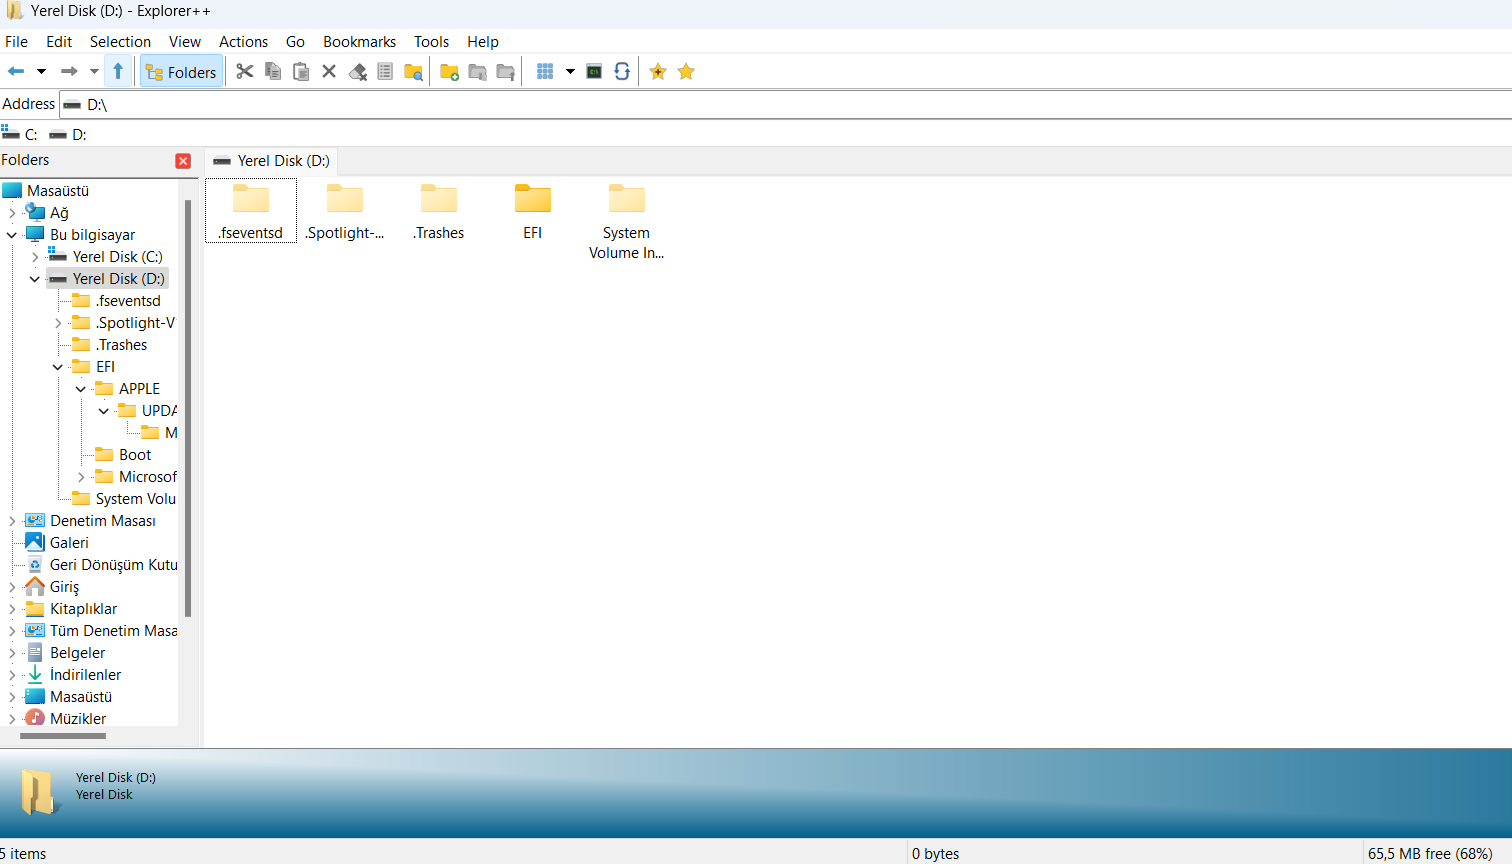The width and height of the screenshot is (1512, 864).
Task: Click the Add bookmark star-plus icon
Action: [x=658, y=71]
